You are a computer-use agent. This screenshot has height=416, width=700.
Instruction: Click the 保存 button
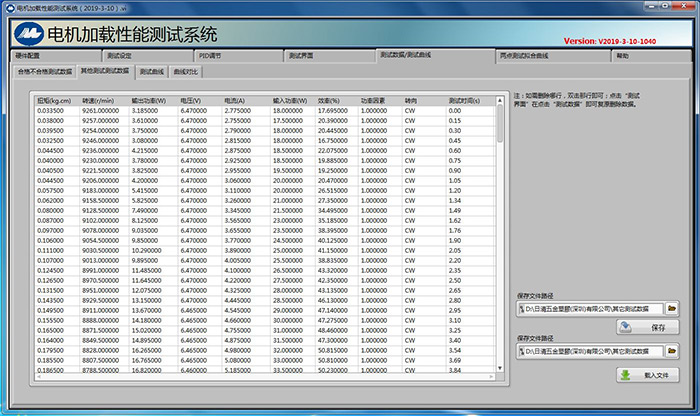click(x=648, y=327)
